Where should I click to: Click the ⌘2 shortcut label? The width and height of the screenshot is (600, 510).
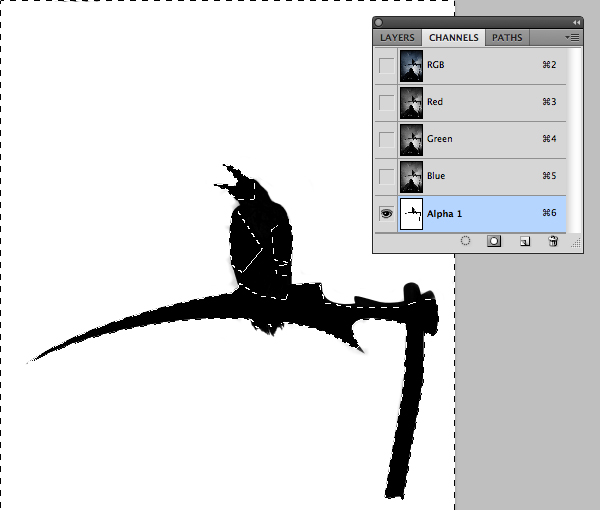(x=549, y=65)
